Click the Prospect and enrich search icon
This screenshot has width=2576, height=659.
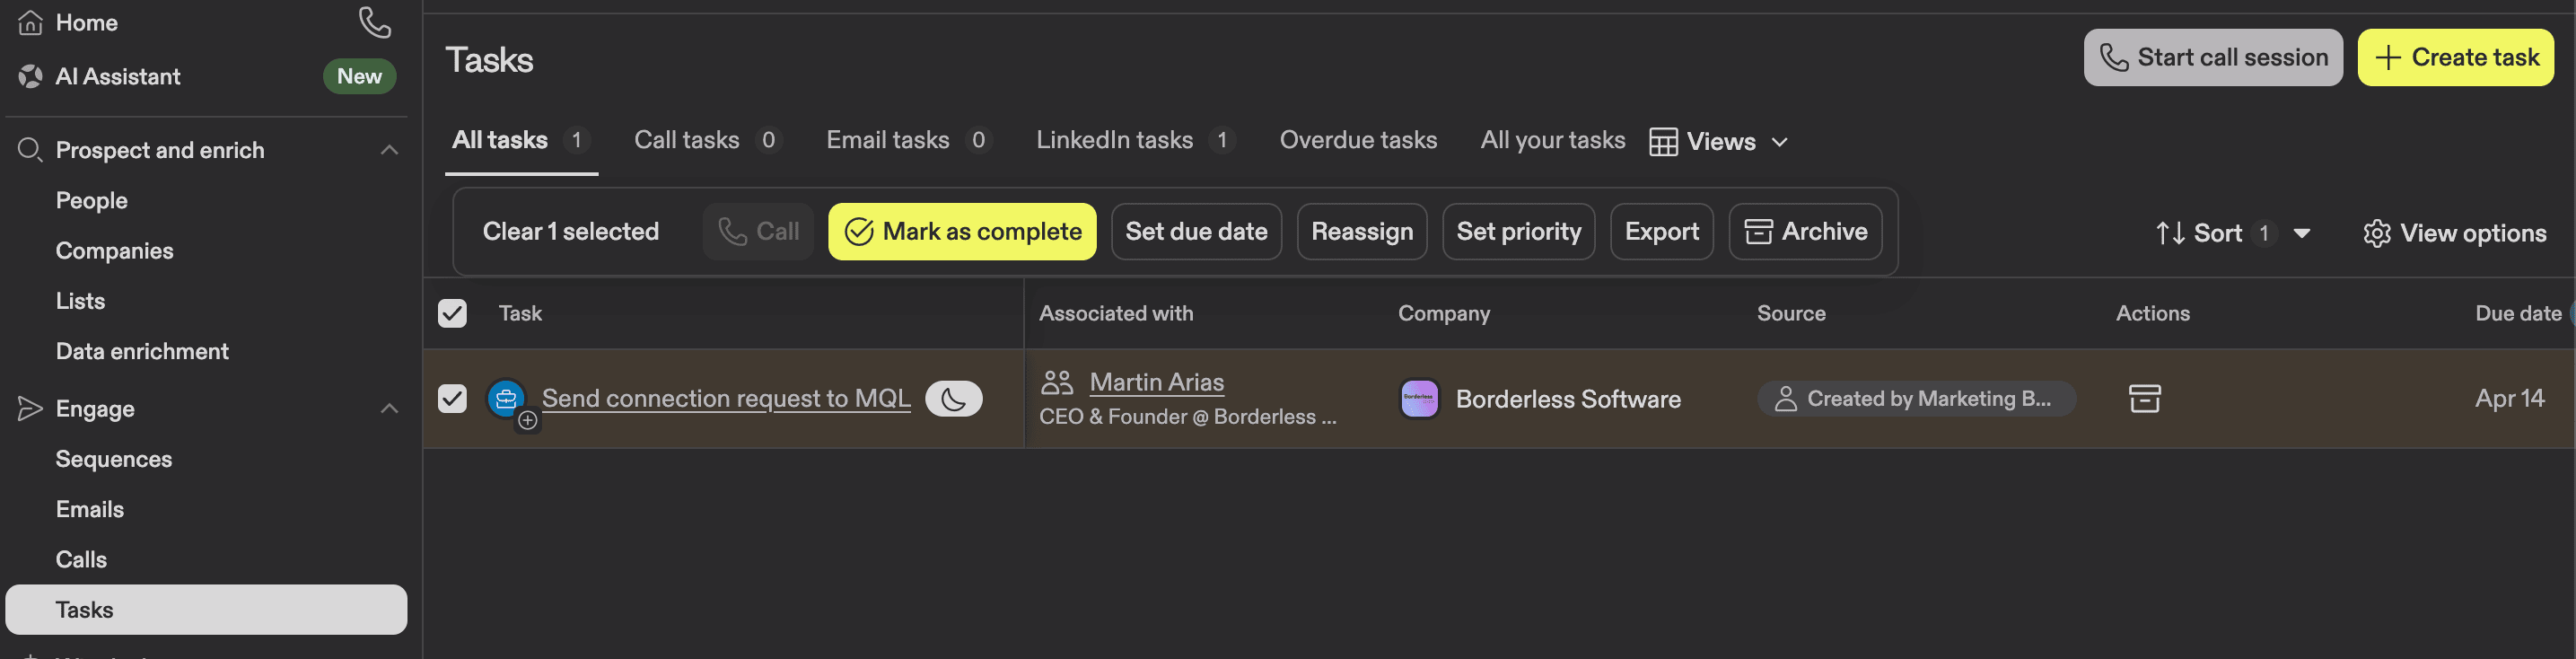(x=30, y=150)
